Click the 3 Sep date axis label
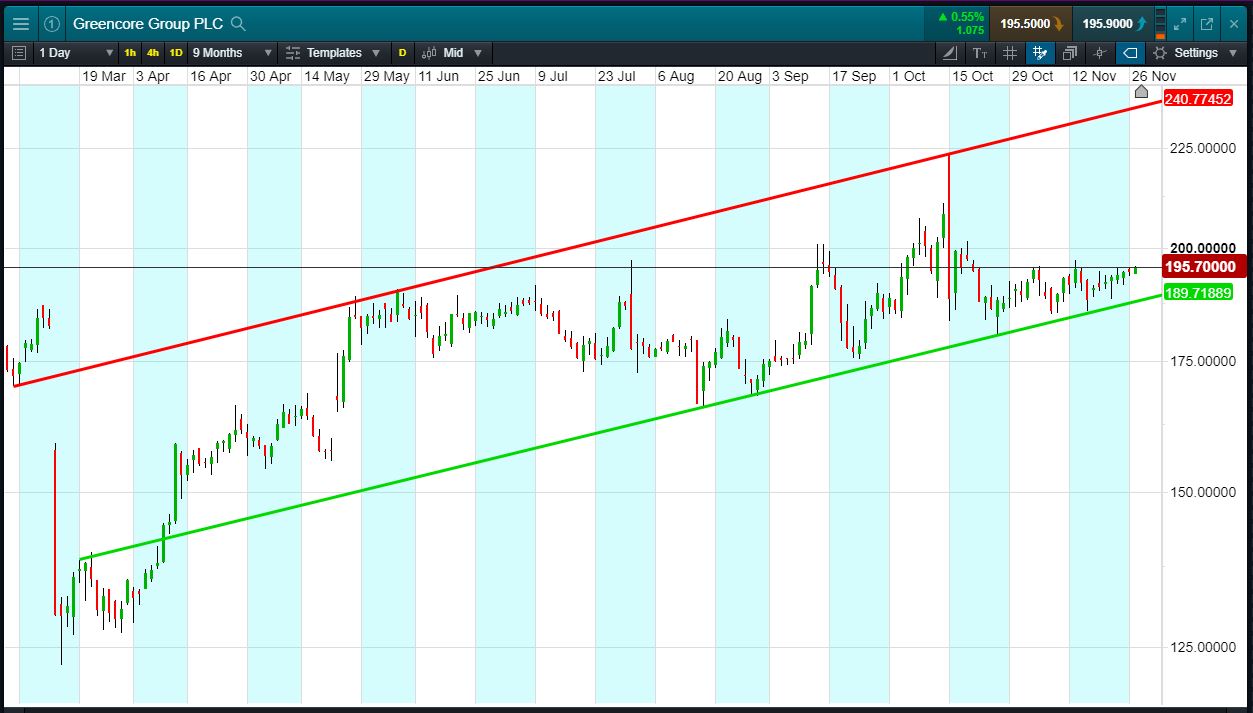This screenshot has width=1253, height=713. [790, 76]
